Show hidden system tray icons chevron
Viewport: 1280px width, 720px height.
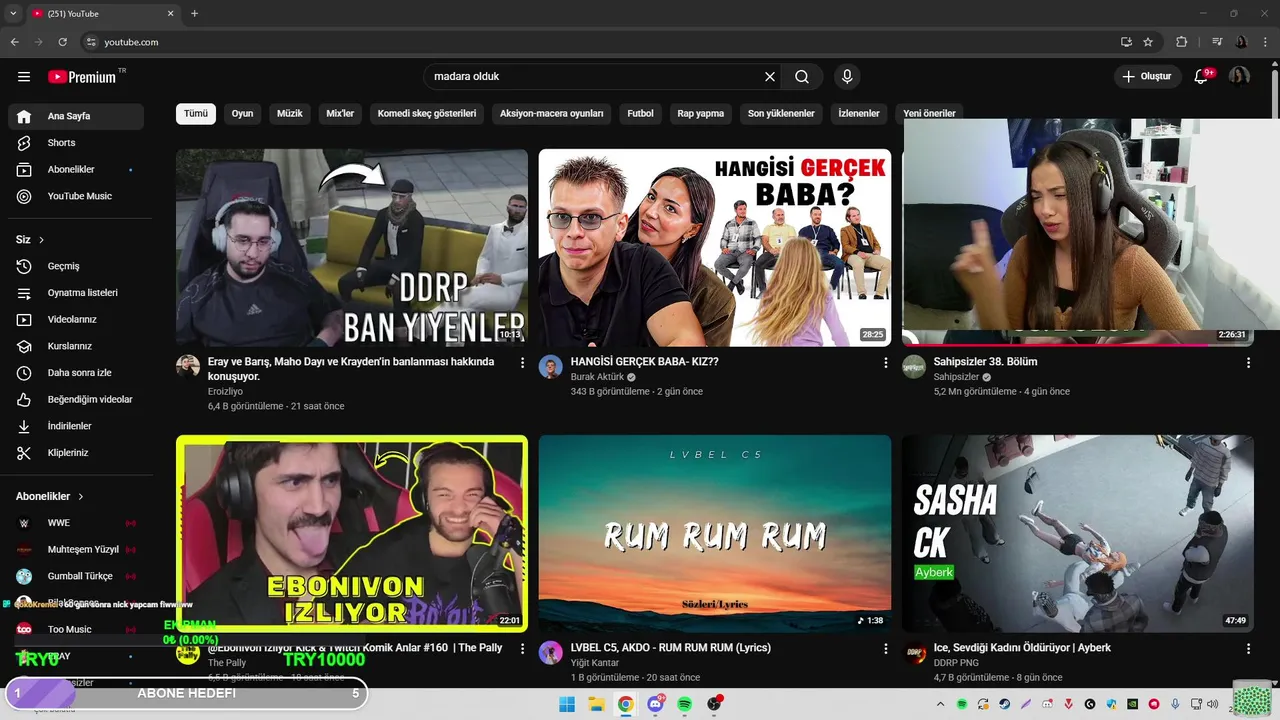(939, 704)
